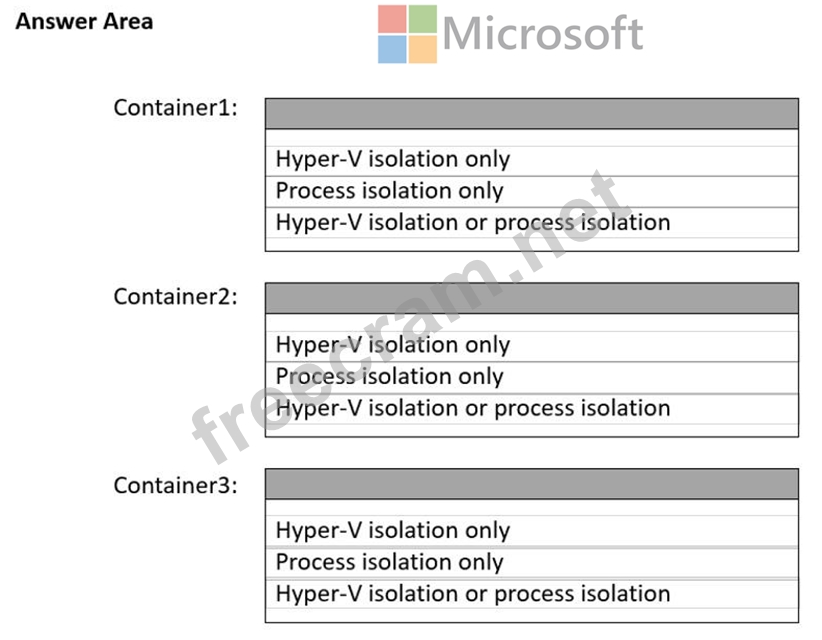The width and height of the screenshot is (822, 640).
Task: Click the green square of the Microsoft logo
Action: [423, 20]
